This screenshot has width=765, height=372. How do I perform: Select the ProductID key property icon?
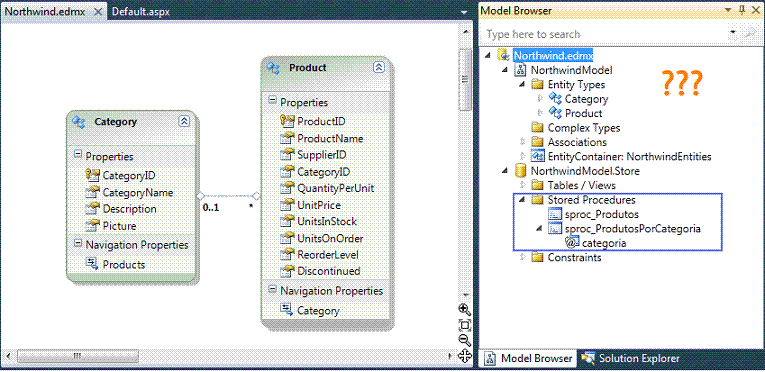pos(288,121)
